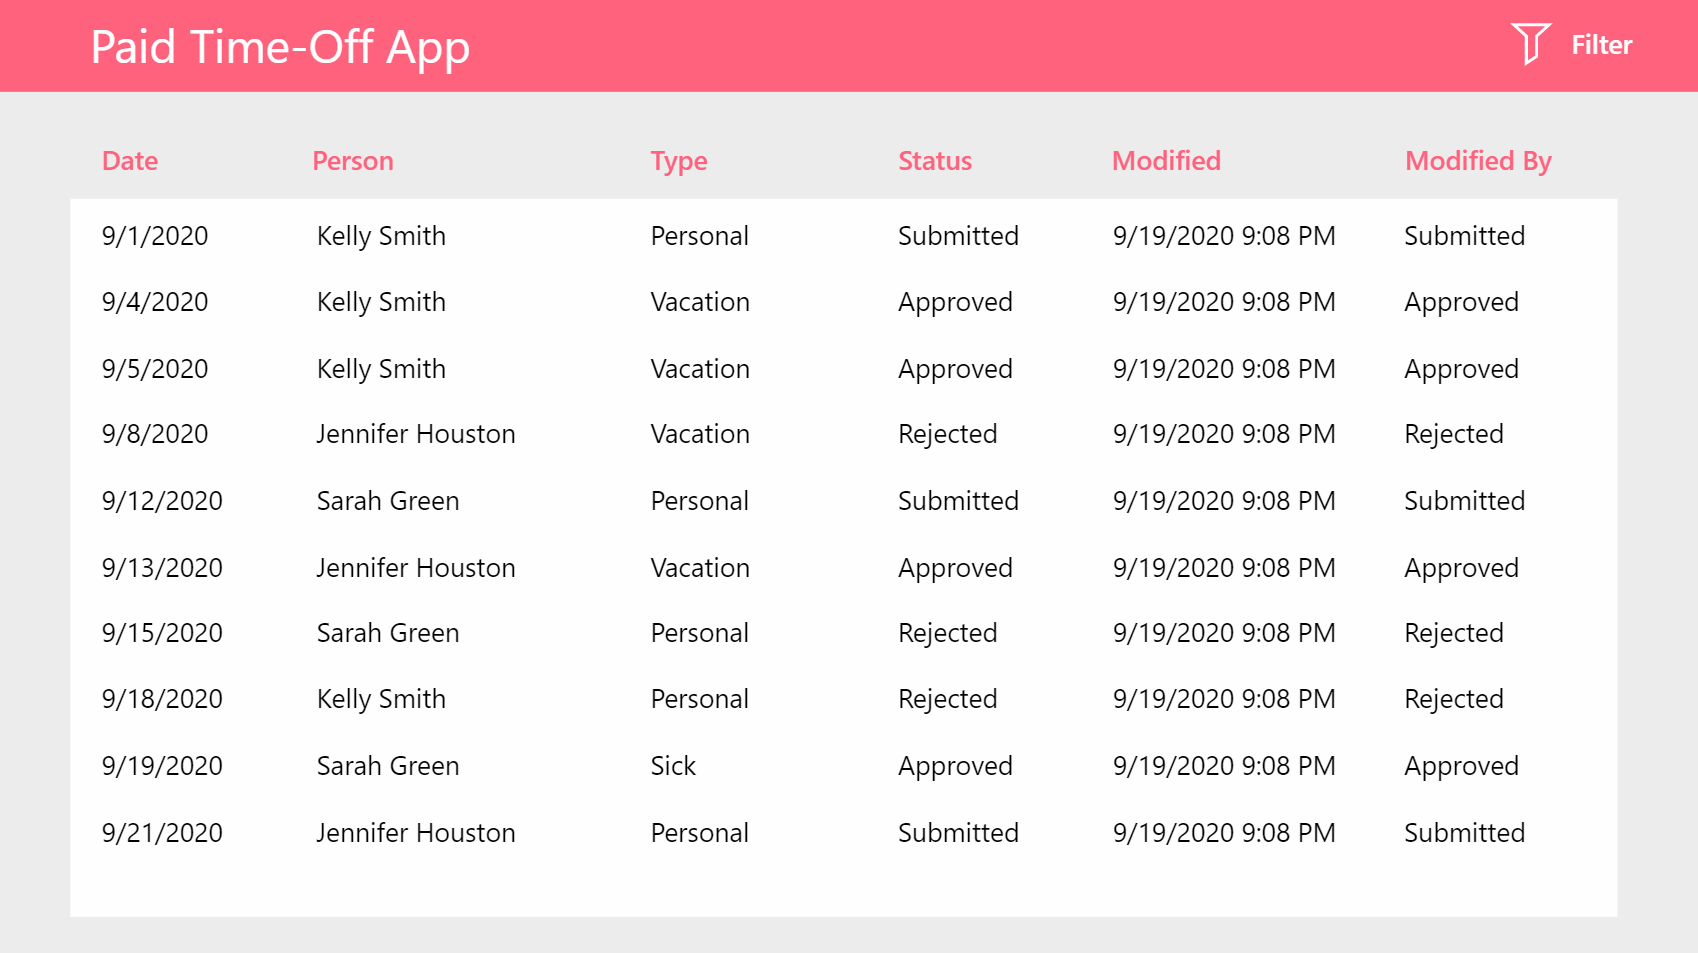Select Sarah Green's 9/12/2020 Personal request
Viewport: 1698px width, 953px height.
700,500
